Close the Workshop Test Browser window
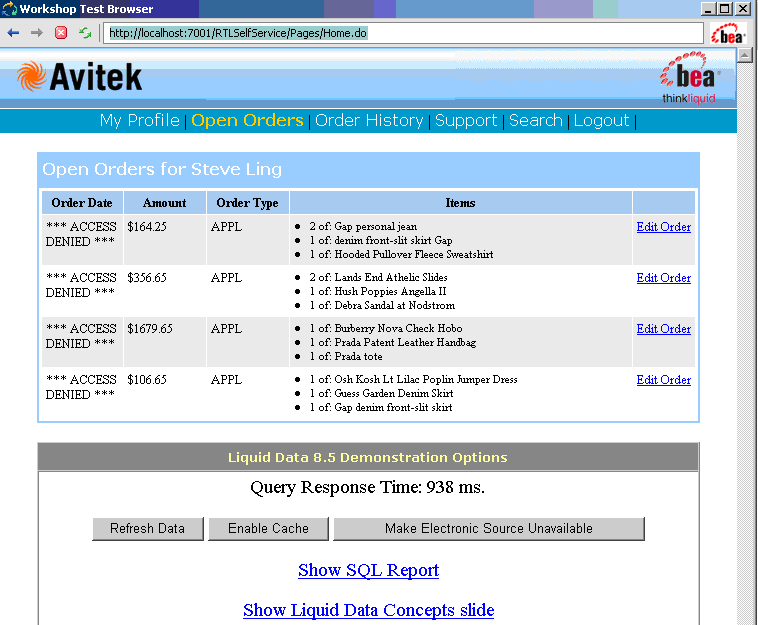The height and width of the screenshot is (625, 758). 743,9
